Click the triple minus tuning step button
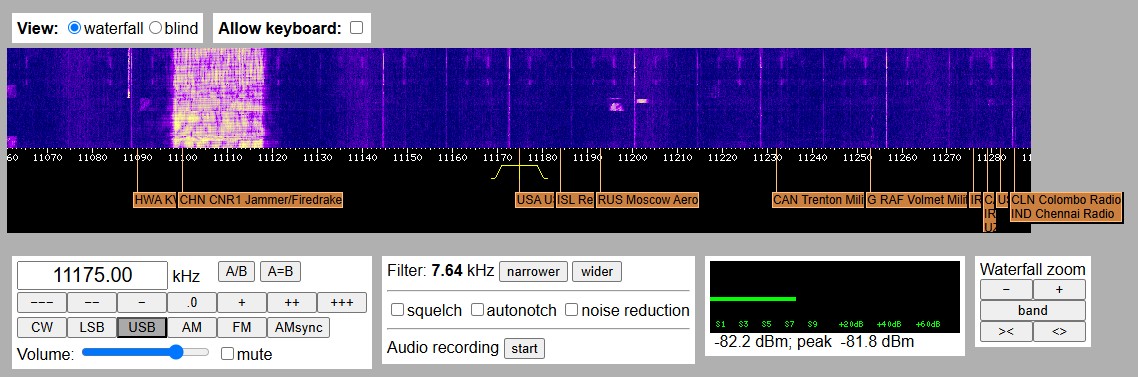Image resolution: width=1138 pixels, height=377 pixels. tap(42, 302)
